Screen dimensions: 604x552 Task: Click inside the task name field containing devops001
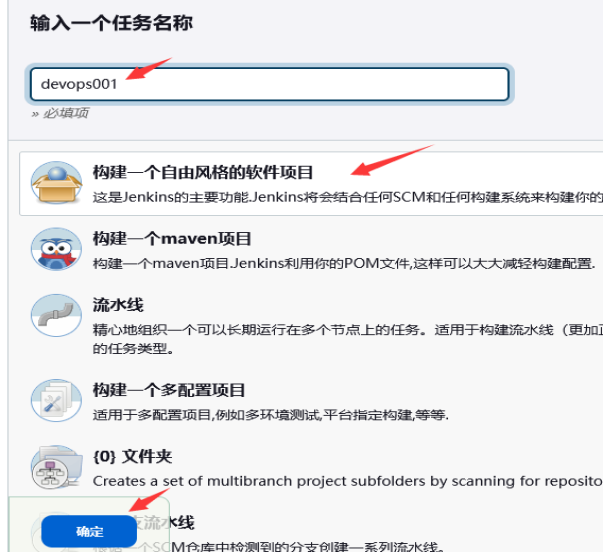point(270,84)
